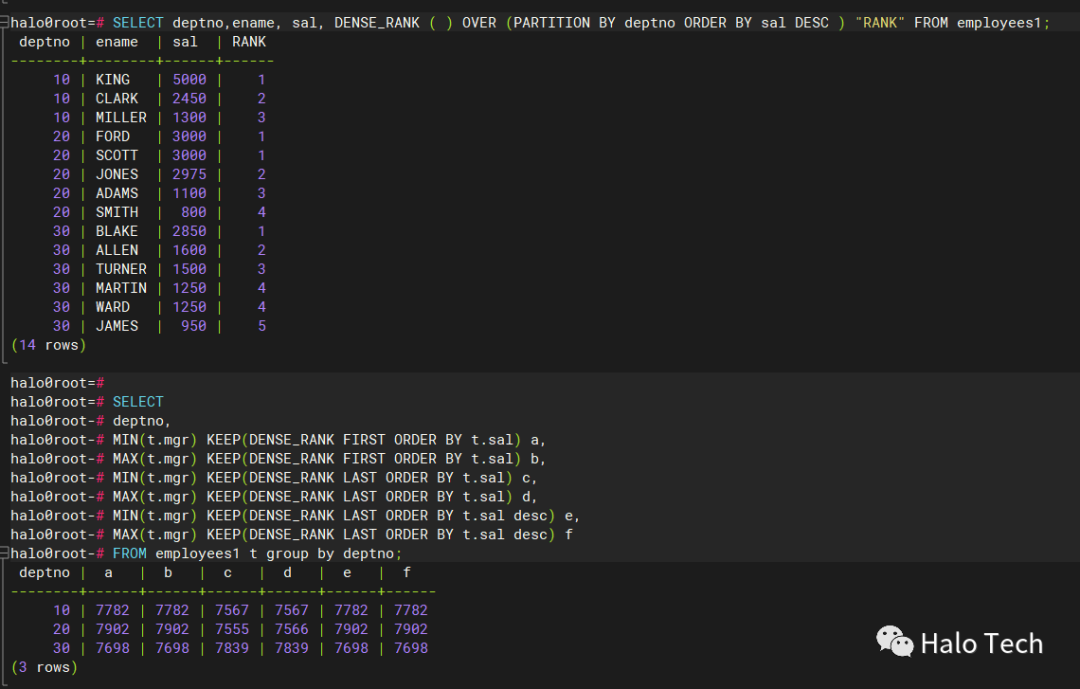This screenshot has width=1080, height=689.
Task: Select the JONES employee name
Action: [116, 174]
